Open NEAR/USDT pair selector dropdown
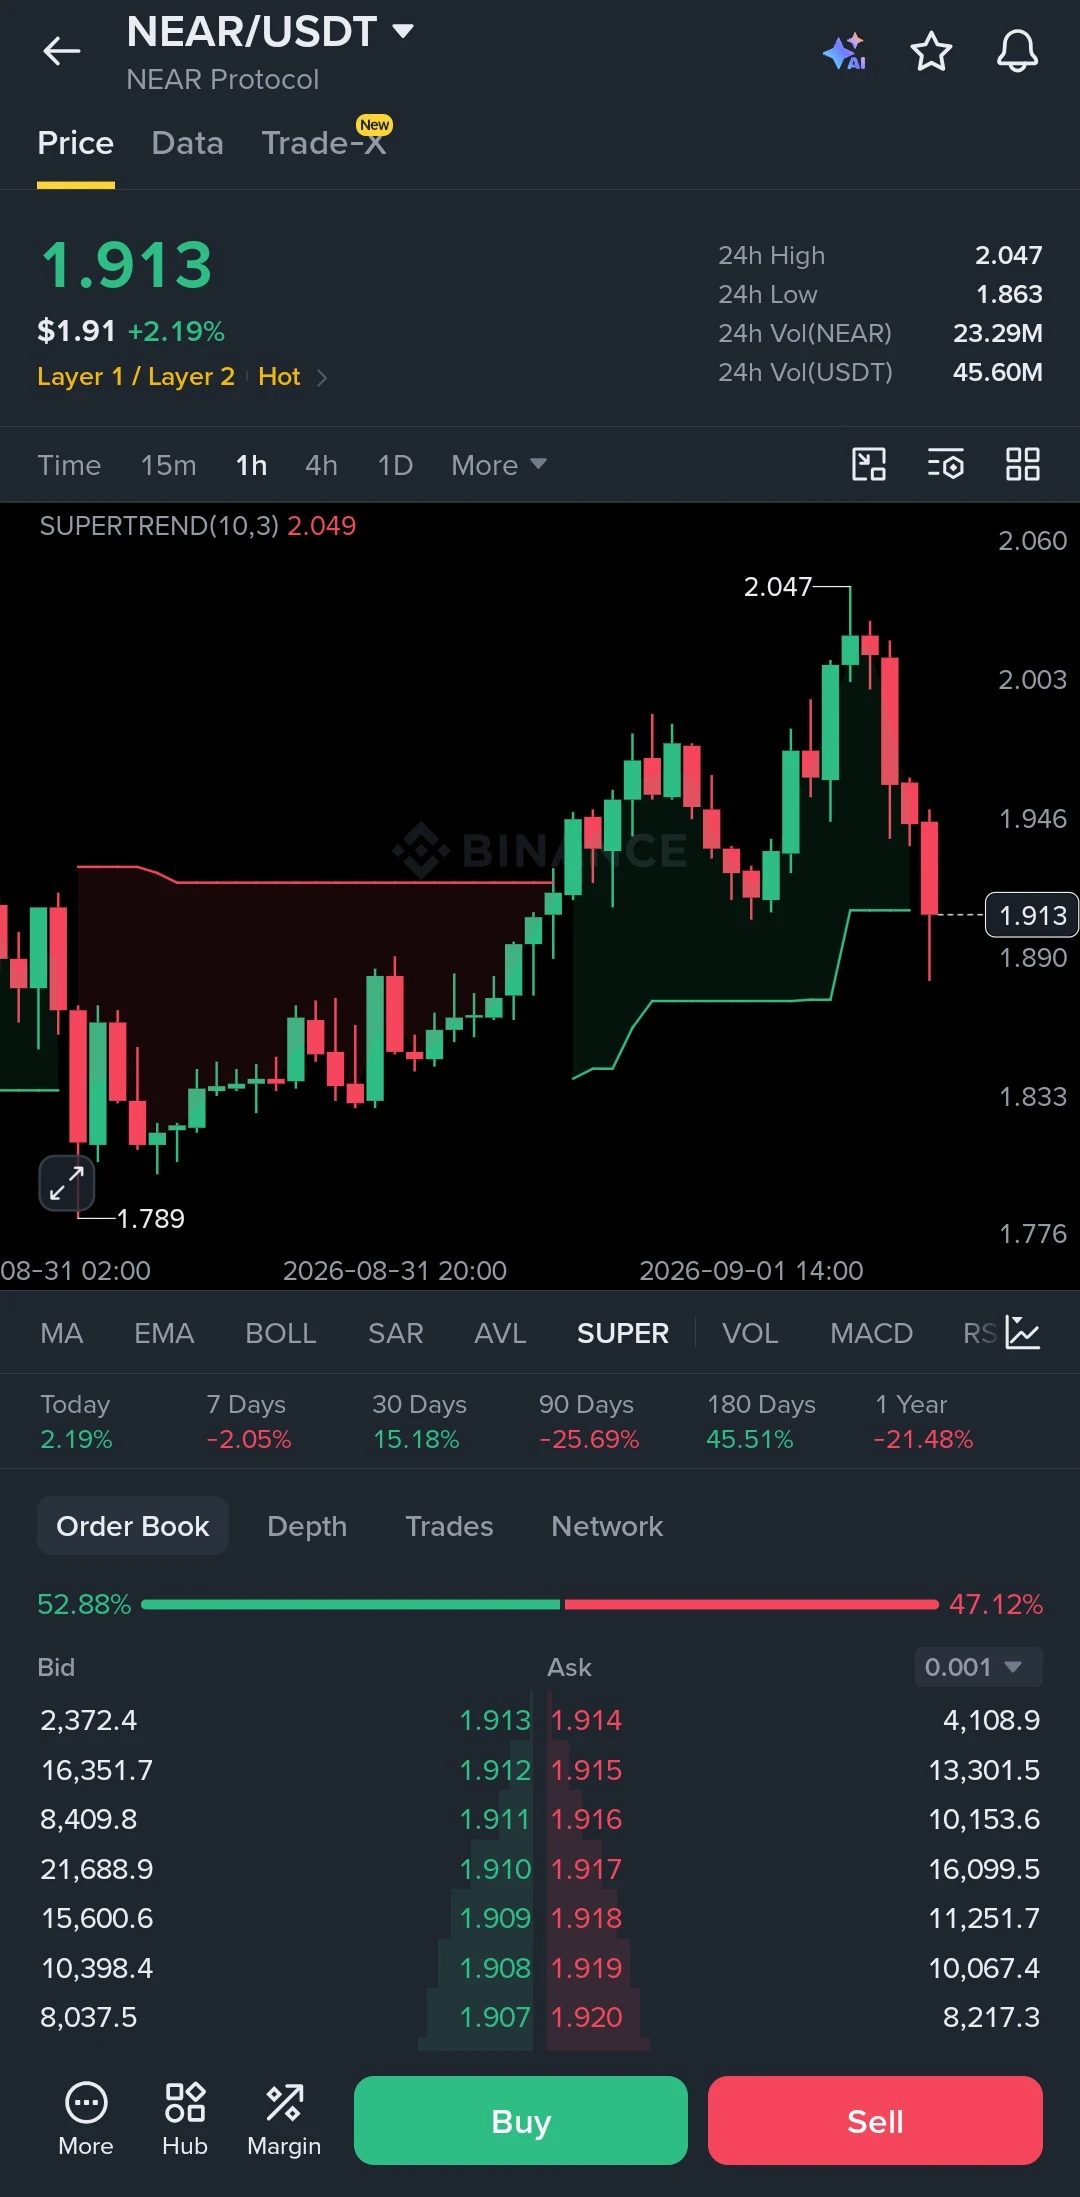 coord(270,32)
